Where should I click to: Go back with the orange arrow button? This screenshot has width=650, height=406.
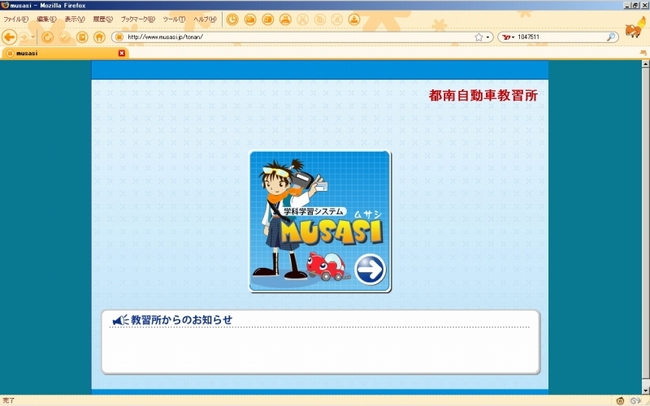pyautogui.click(x=9, y=37)
